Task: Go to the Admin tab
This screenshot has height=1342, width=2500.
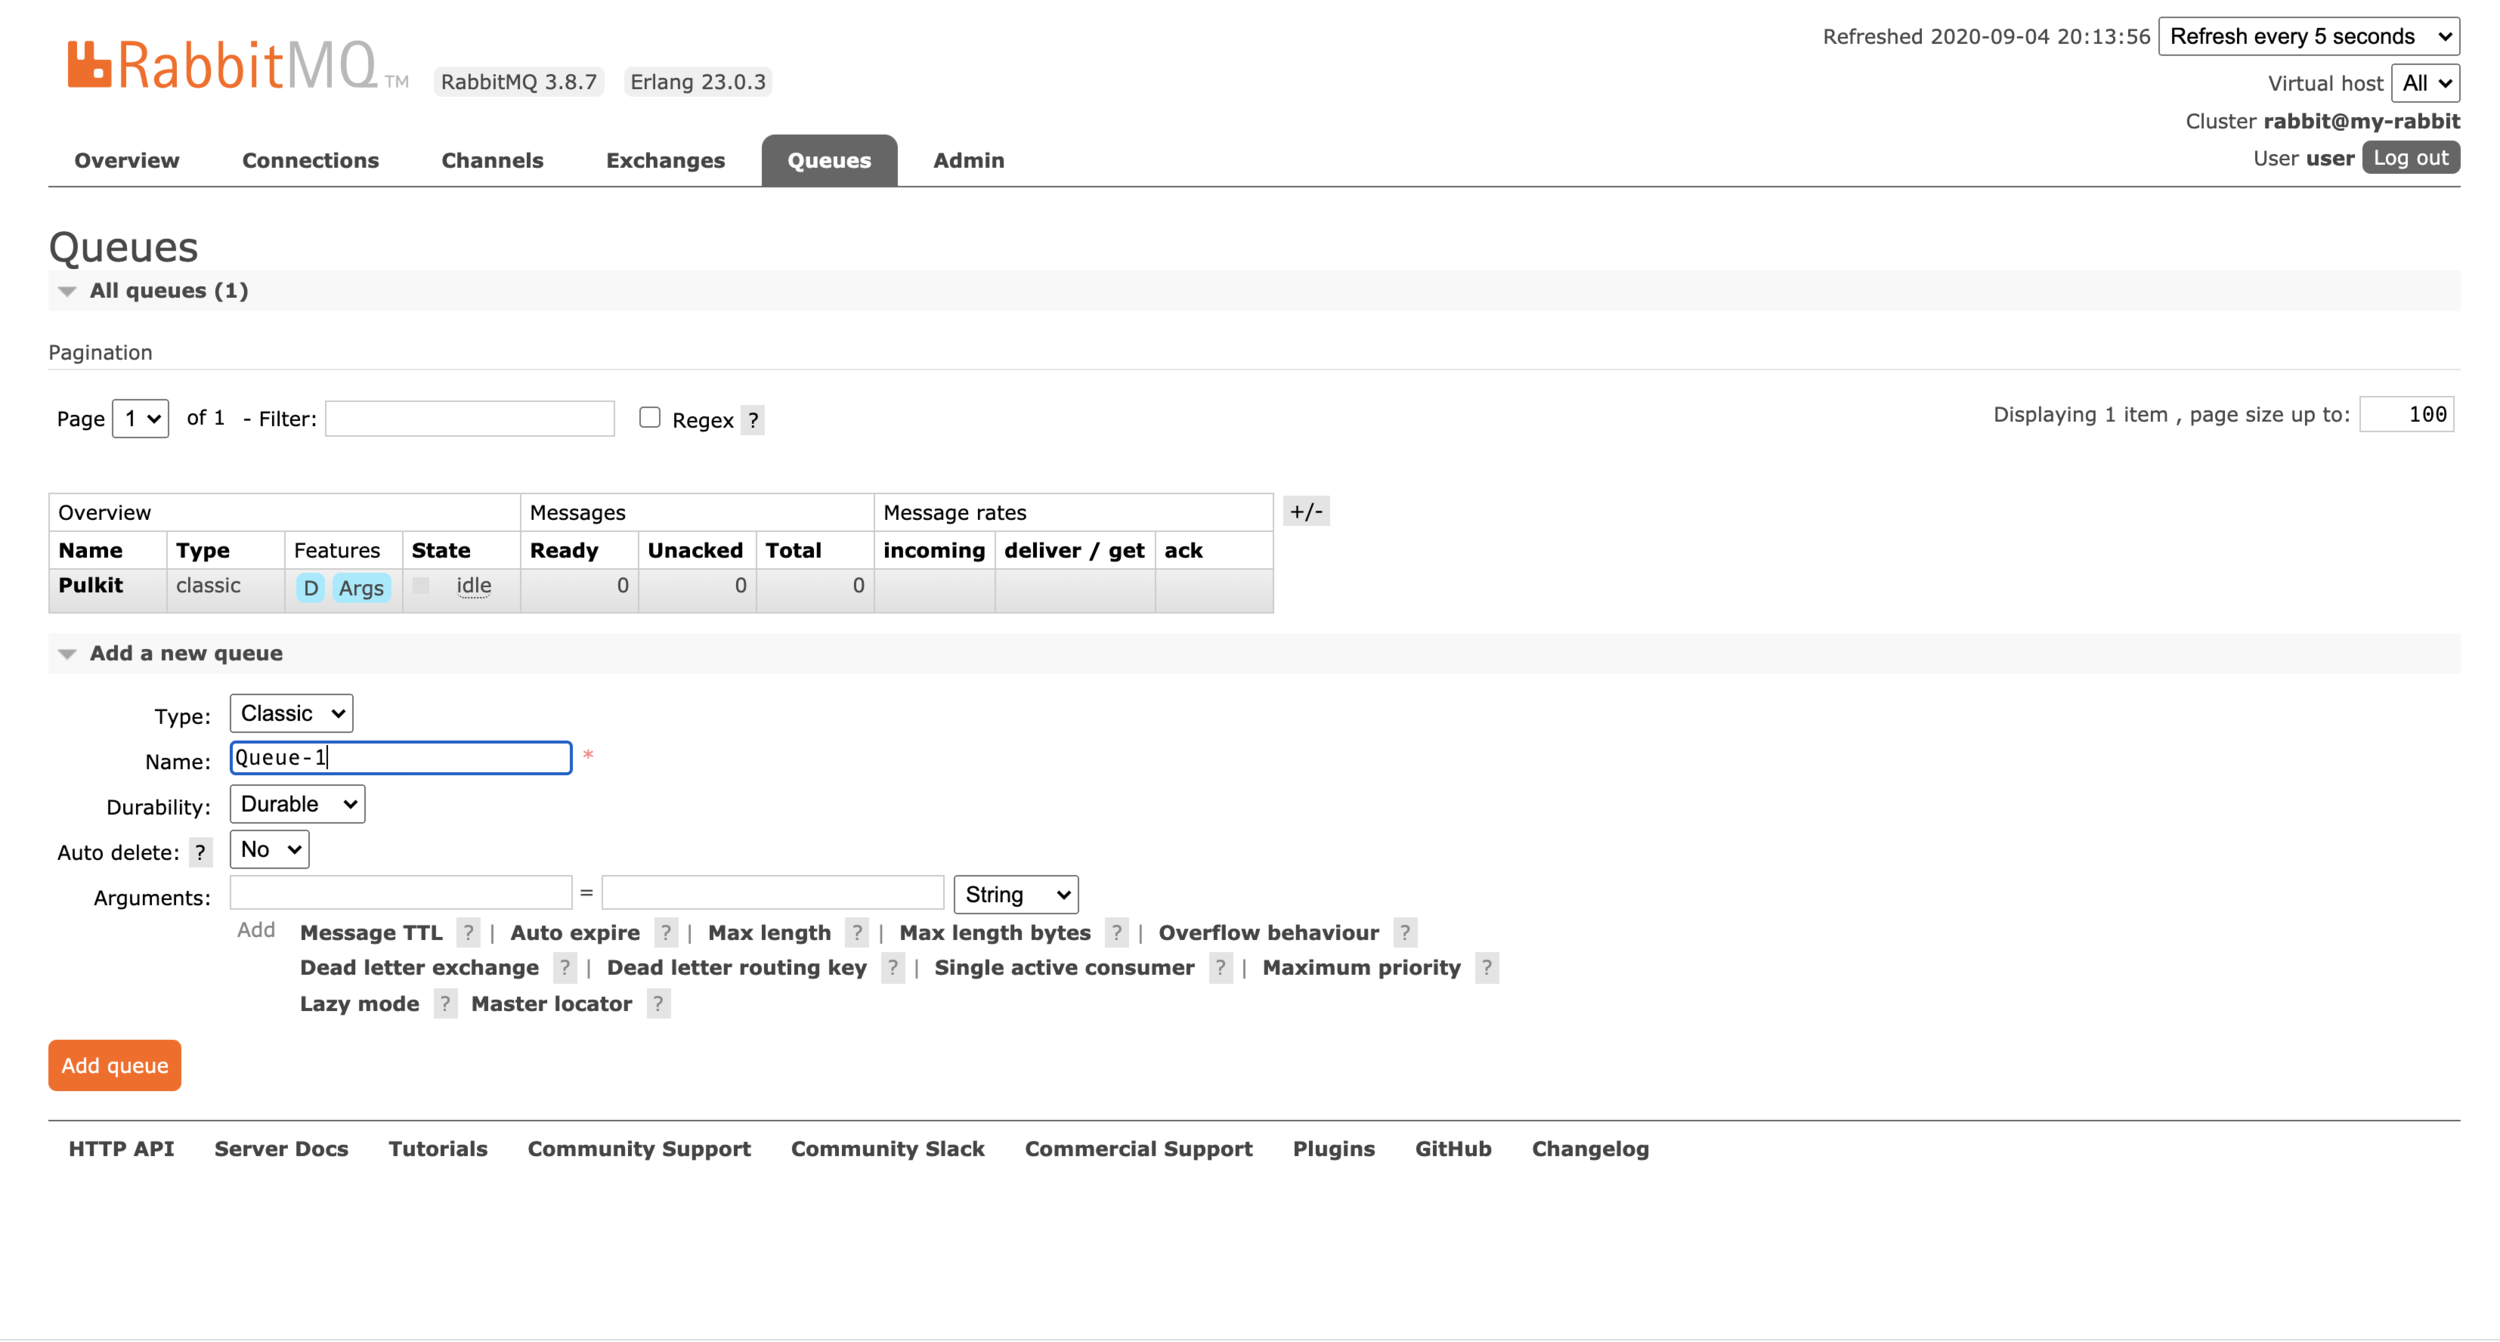Action: click(x=968, y=161)
